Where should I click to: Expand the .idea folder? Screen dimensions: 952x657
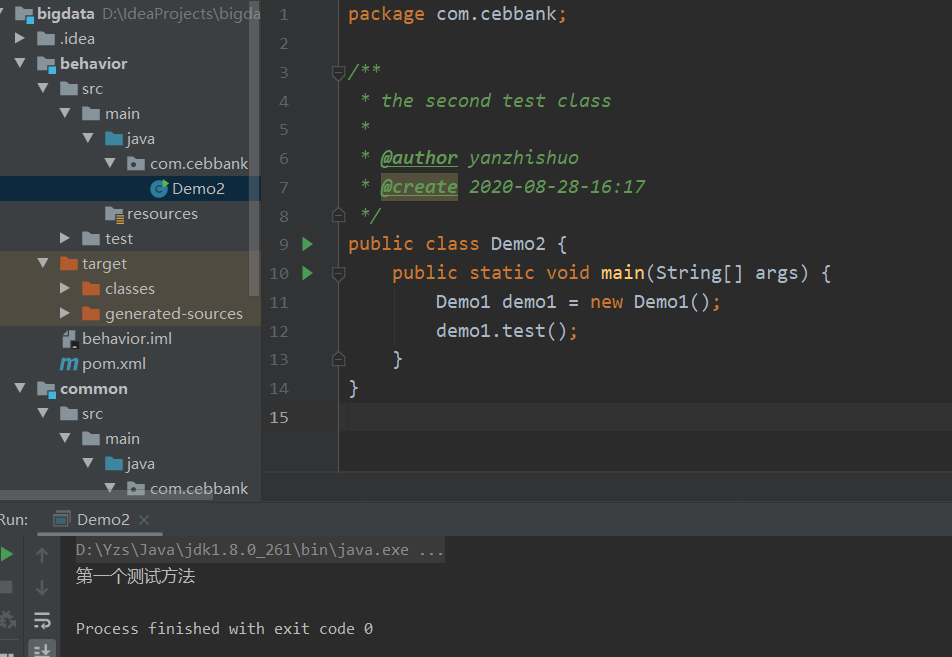[x=20, y=38]
